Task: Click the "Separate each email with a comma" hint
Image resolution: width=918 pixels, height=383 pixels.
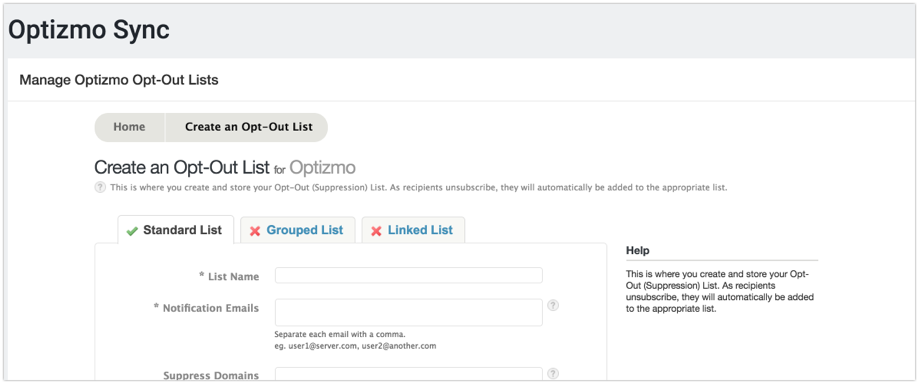Action: [340, 335]
